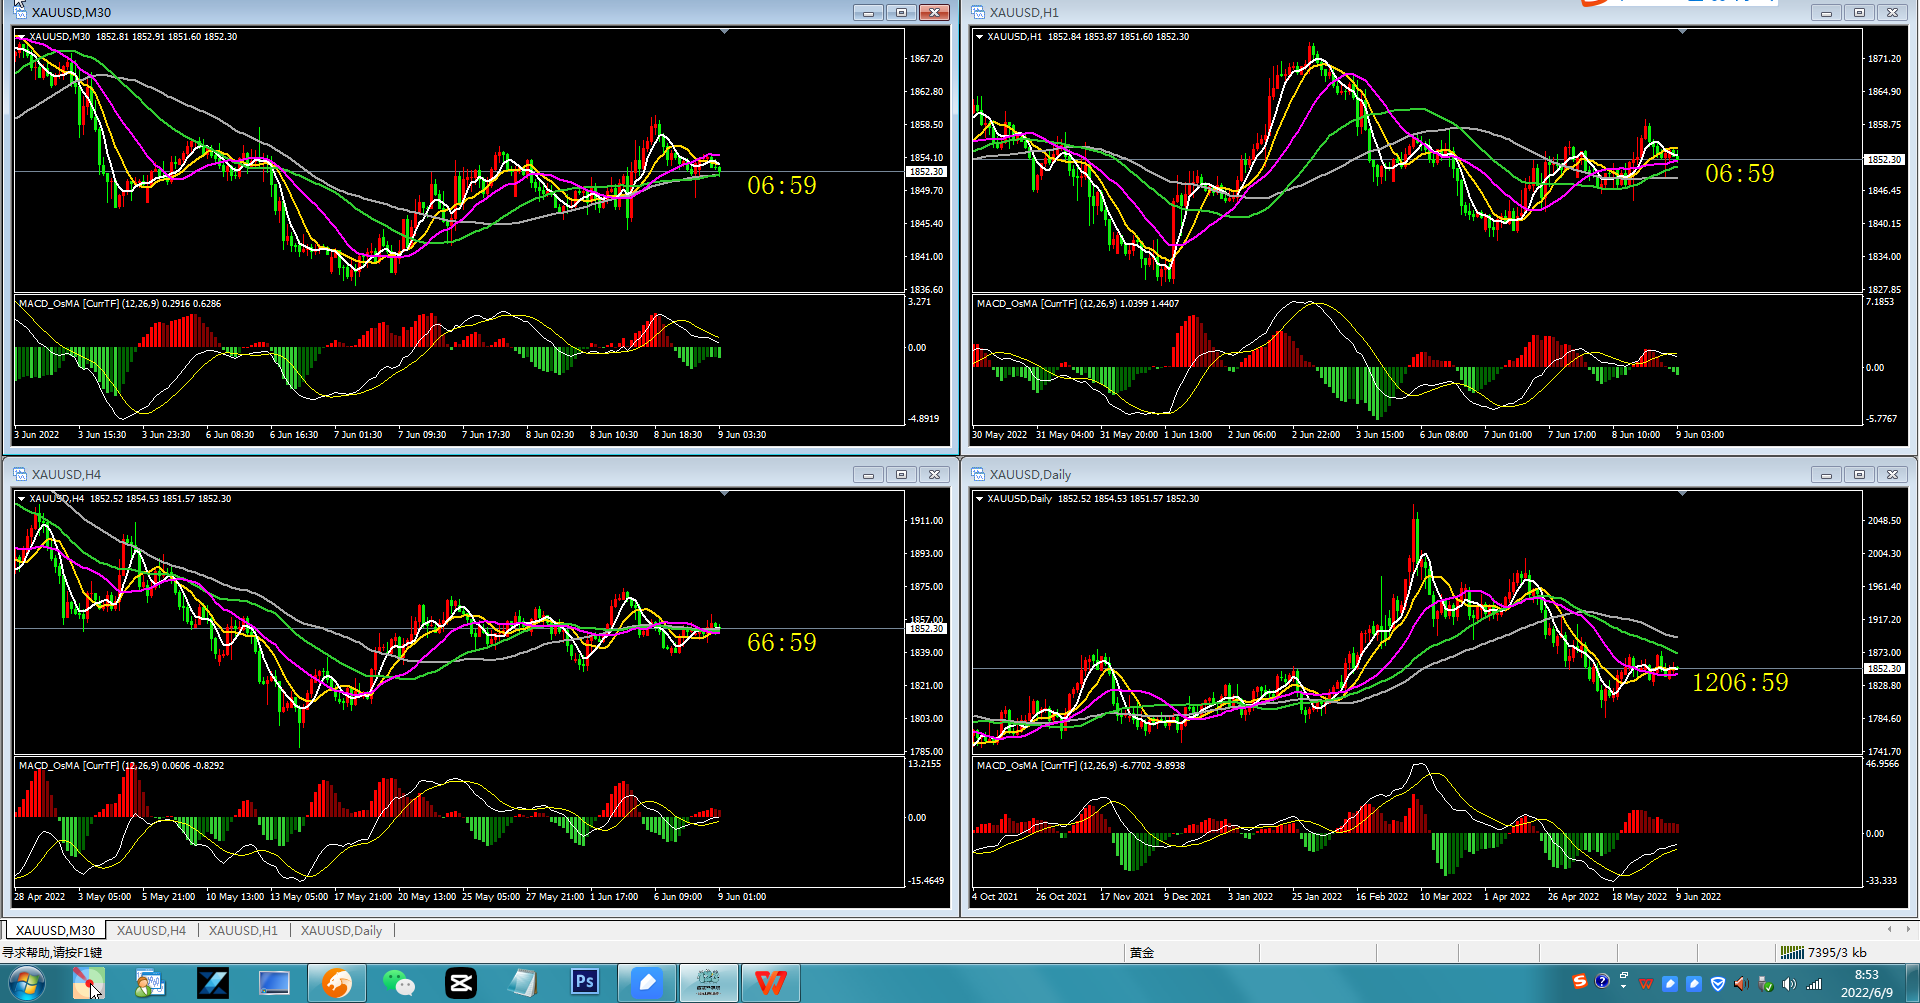
Task: Open the monitor screen taskbar icon
Action: pyautogui.click(x=274, y=983)
